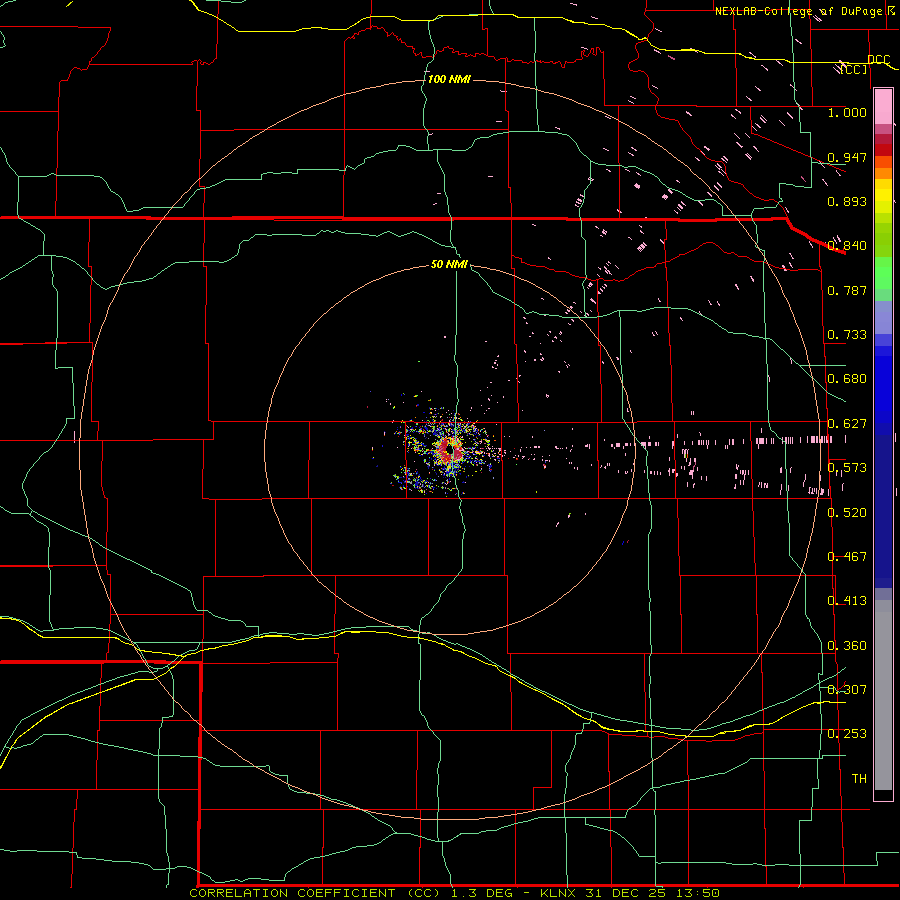Click the "100 NMI" range ring label

449,79
